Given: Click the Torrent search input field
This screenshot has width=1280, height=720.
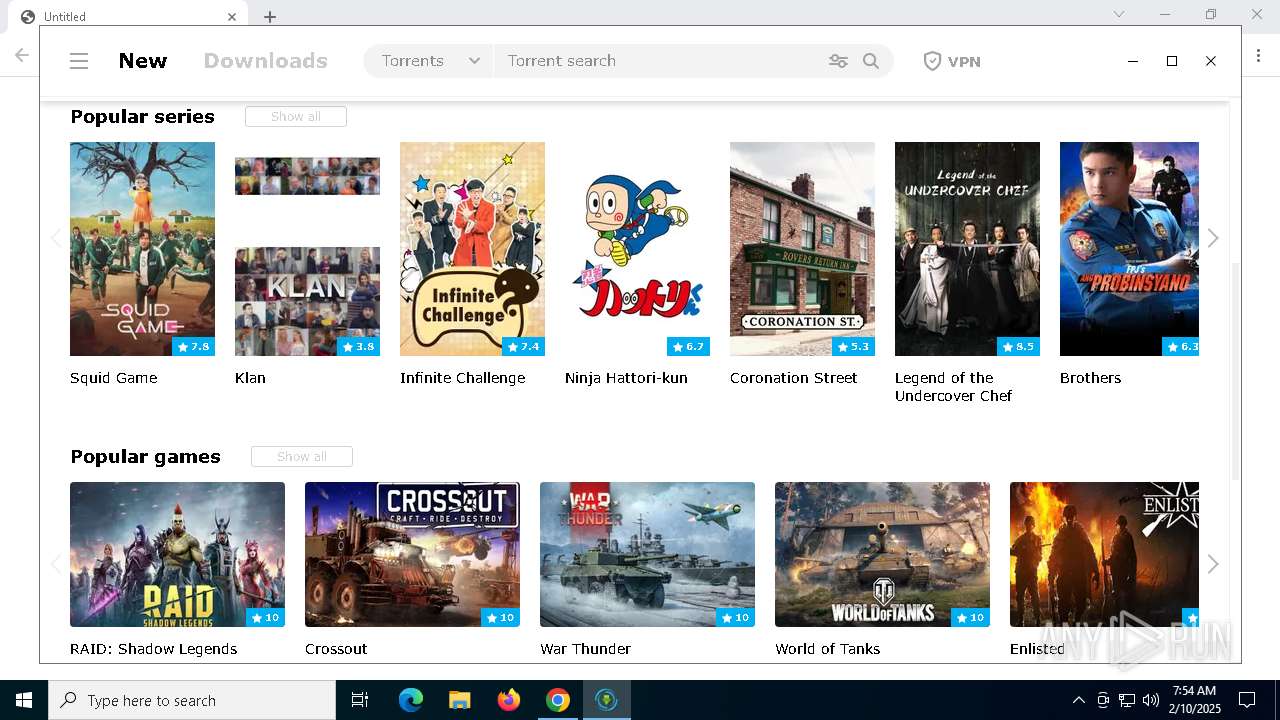Looking at the screenshot, I should (660, 61).
